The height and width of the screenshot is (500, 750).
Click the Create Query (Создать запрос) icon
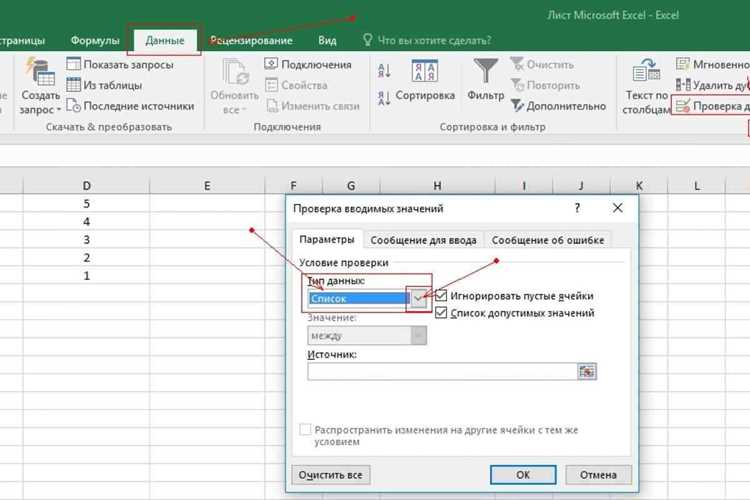tap(40, 72)
